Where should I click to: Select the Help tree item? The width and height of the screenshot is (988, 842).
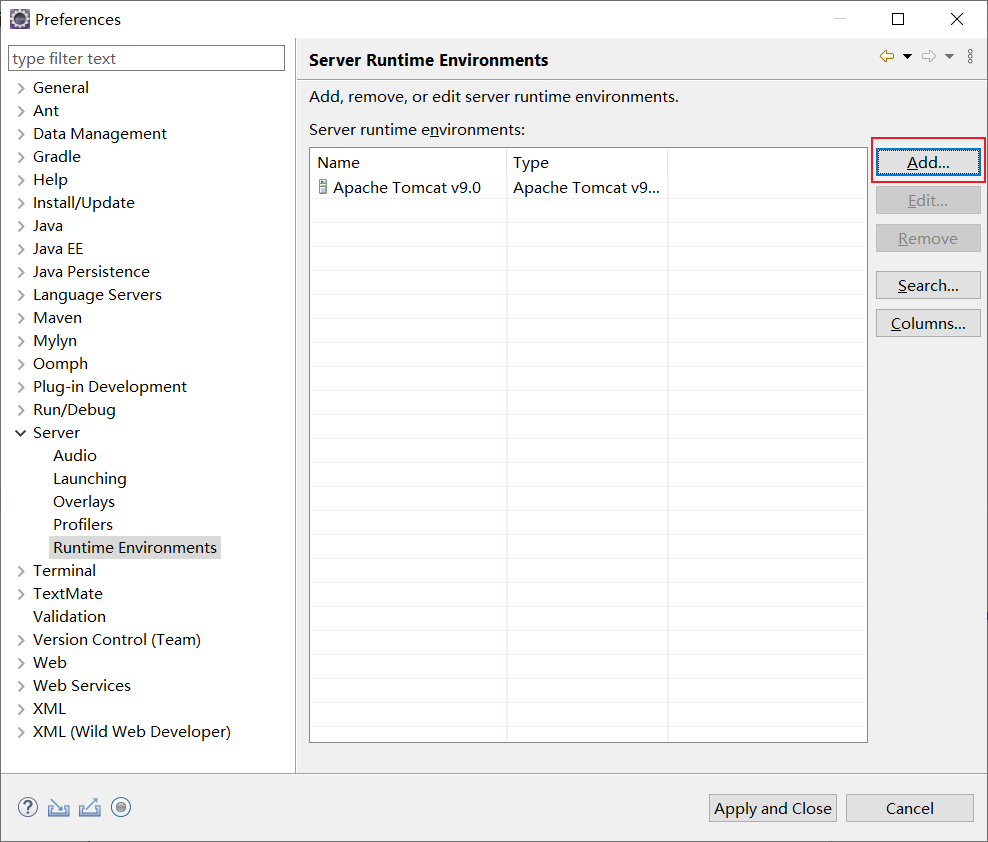[50, 180]
